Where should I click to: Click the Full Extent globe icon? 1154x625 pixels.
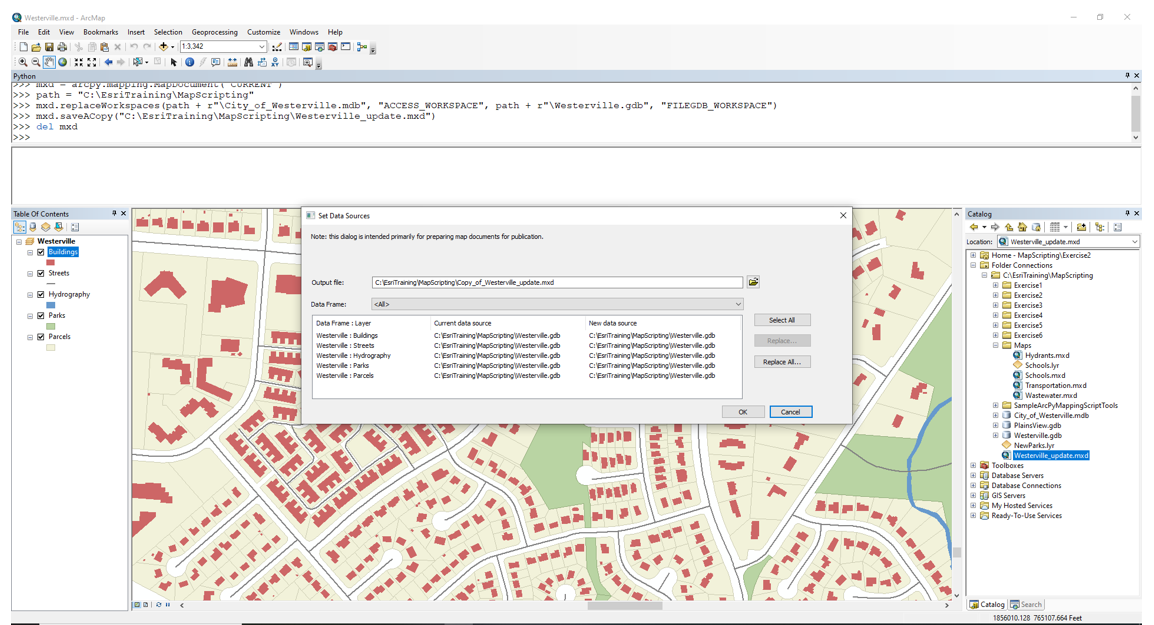pos(63,62)
